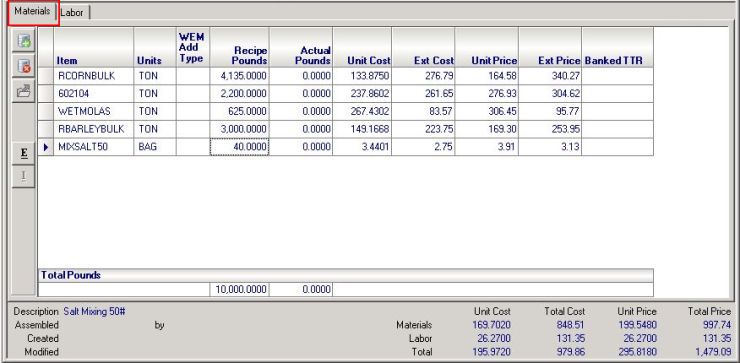Click the ext price 340.27 cell
This screenshot has width=740, height=363.
tap(550, 76)
